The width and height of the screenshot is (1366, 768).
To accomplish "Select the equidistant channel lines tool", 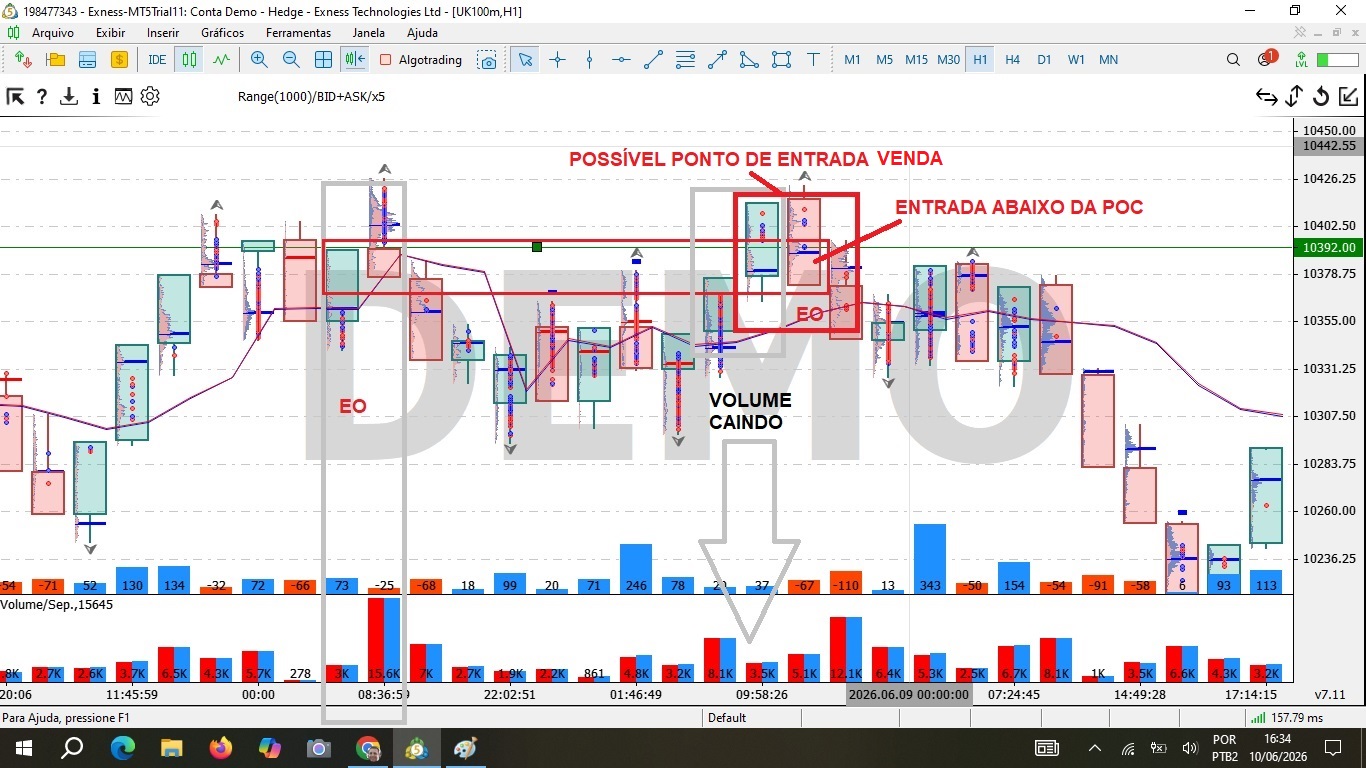I will coord(685,60).
